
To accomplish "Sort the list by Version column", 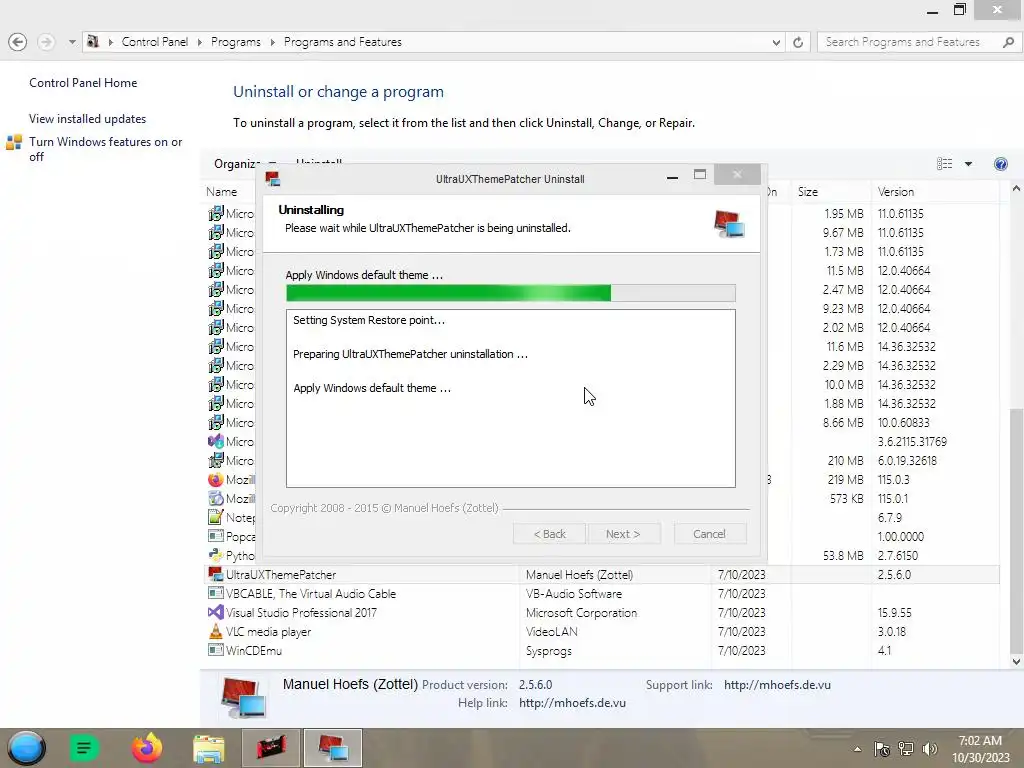I will pyautogui.click(x=895, y=191).
